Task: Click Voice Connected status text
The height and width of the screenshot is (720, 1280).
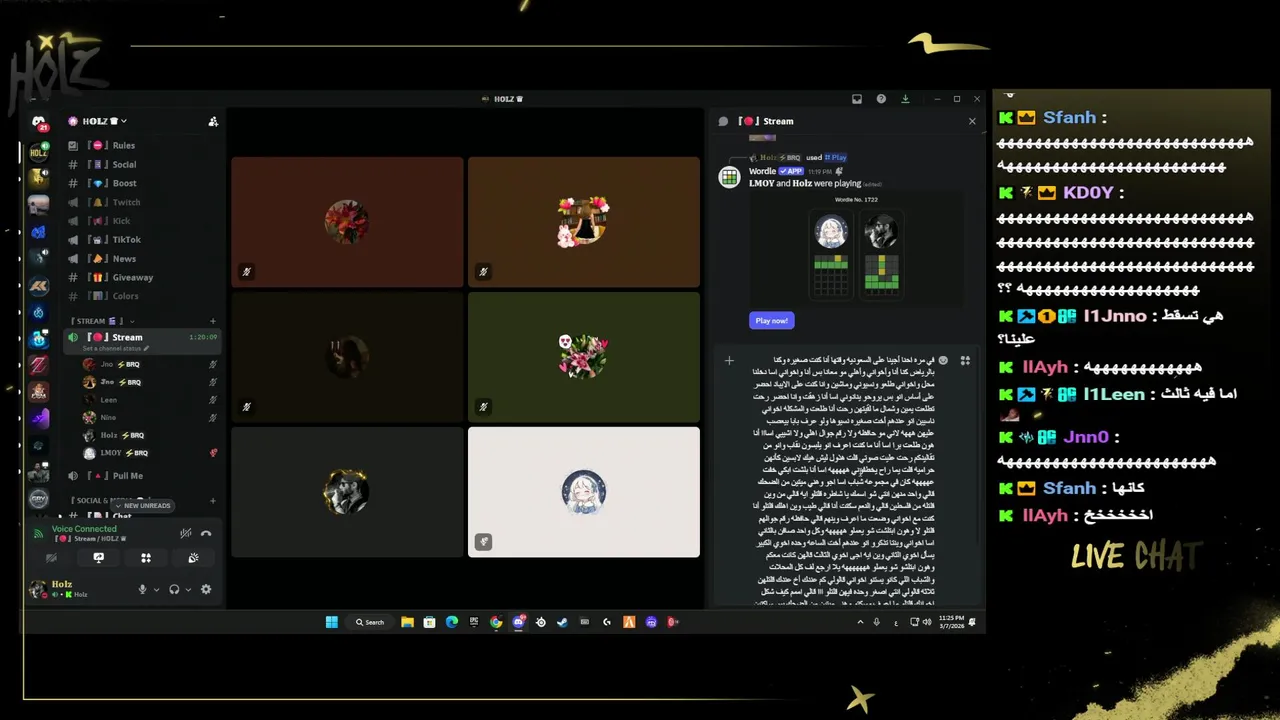Action: click(84, 529)
